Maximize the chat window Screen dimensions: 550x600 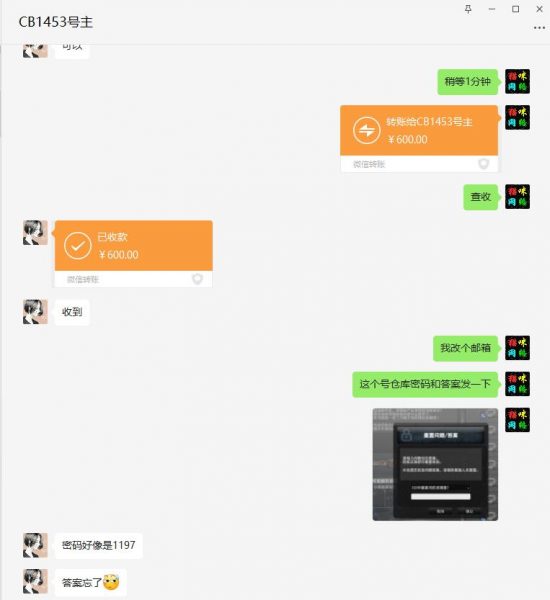pyautogui.click(x=516, y=9)
